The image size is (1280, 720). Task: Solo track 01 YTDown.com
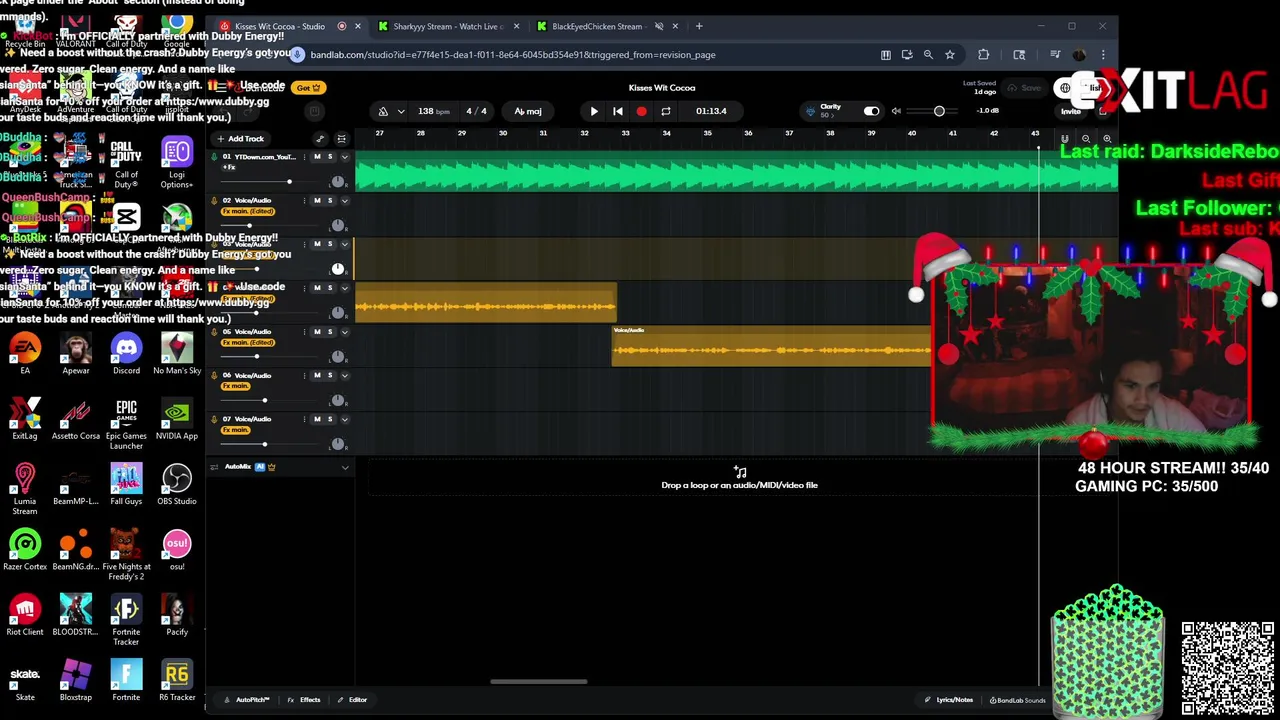coord(330,157)
